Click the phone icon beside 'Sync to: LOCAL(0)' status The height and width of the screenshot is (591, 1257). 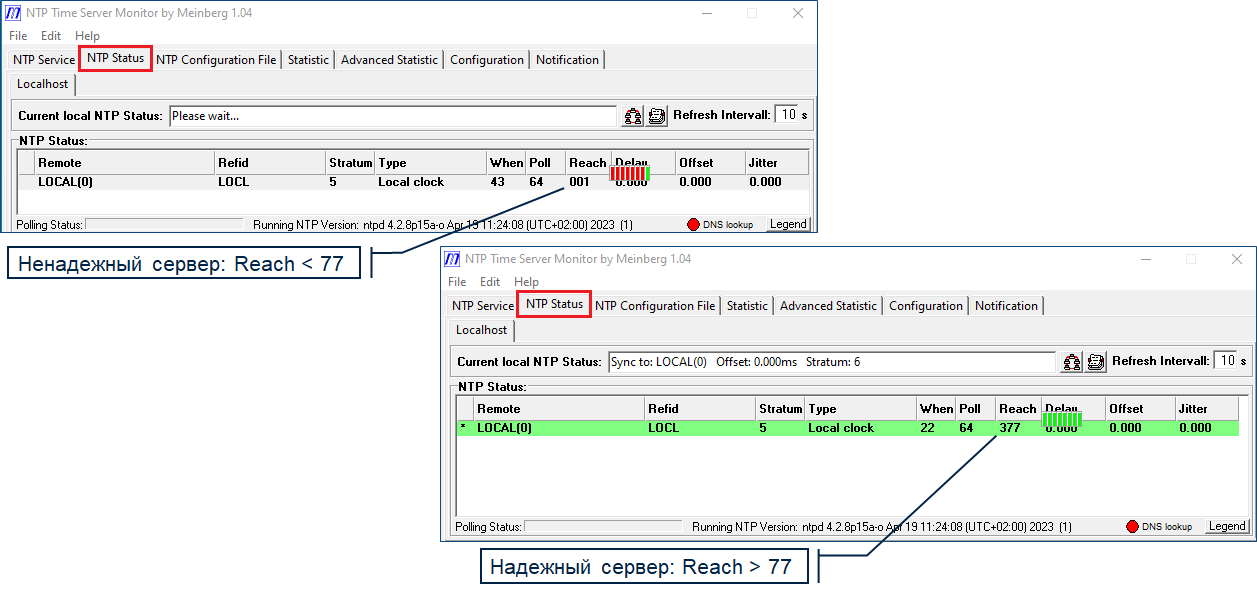coord(1095,362)
